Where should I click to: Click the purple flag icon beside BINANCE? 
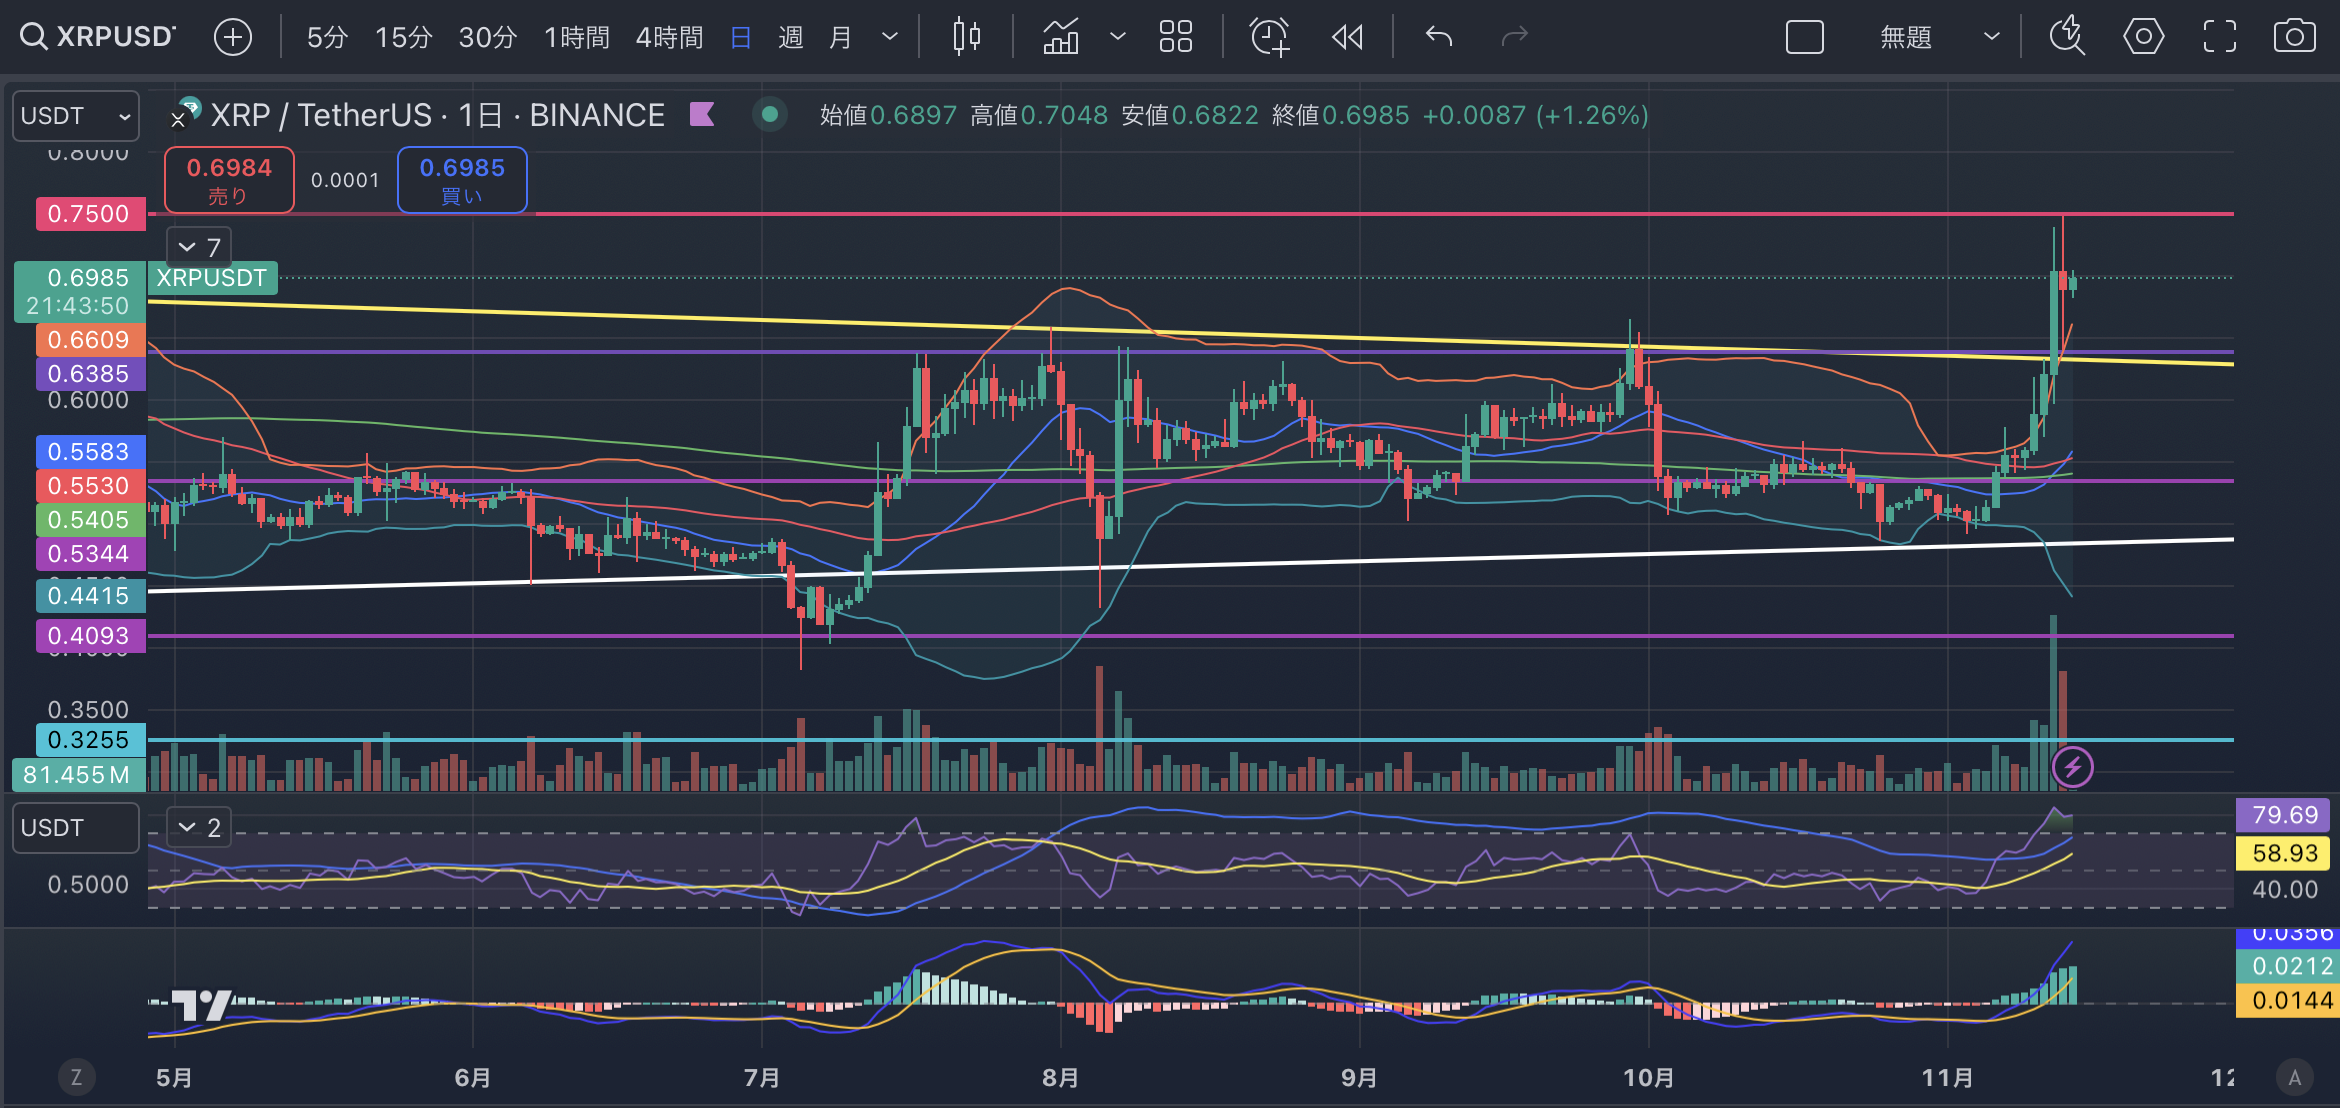(702, 115)
